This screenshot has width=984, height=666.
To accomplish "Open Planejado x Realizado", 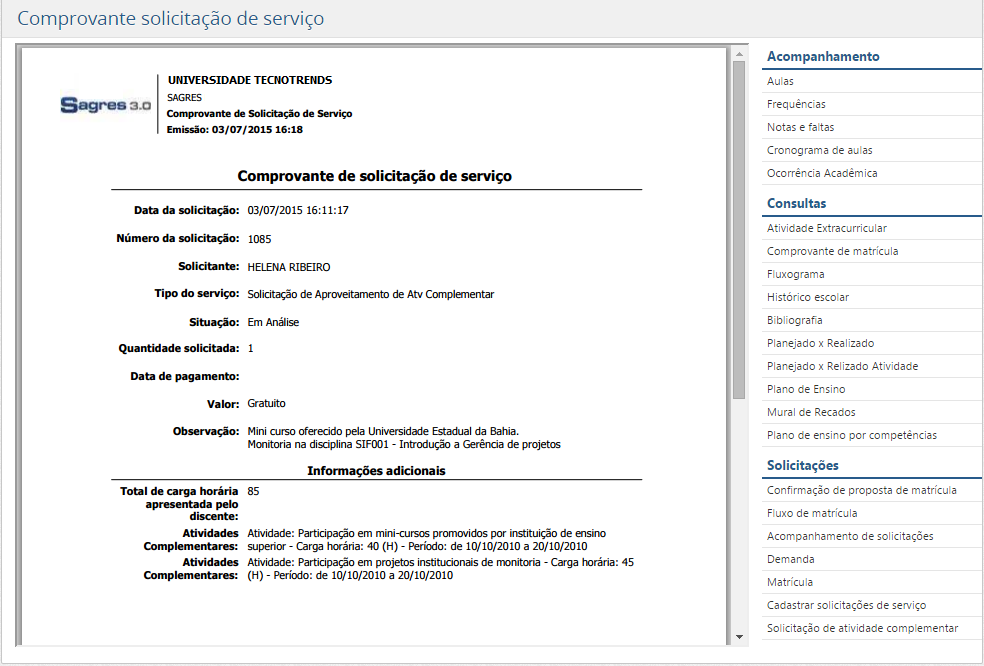I will (820, 343).
